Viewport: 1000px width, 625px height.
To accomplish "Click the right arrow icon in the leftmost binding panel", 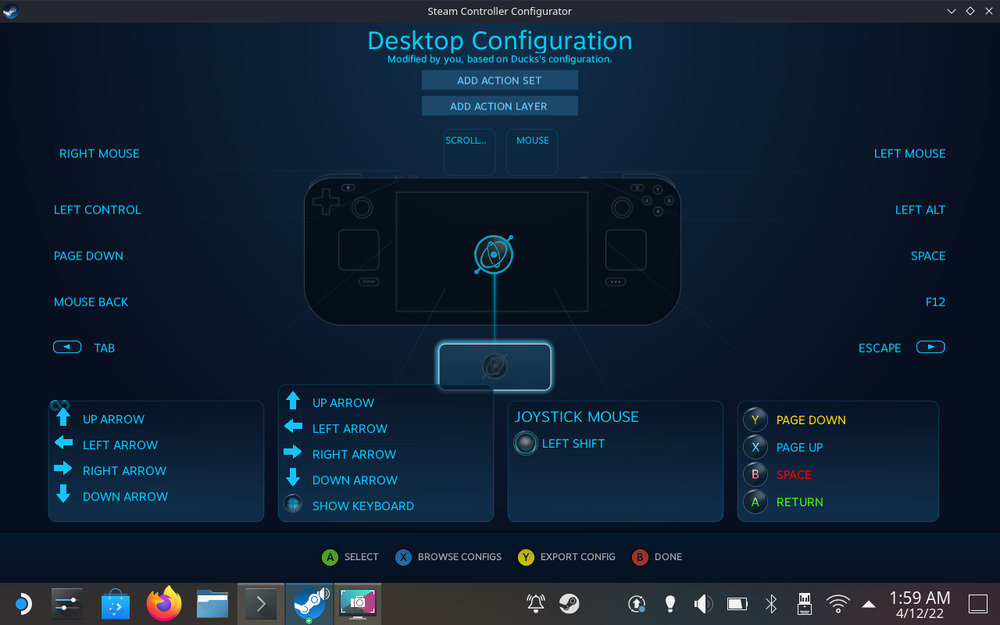I will tap(63, 469).
